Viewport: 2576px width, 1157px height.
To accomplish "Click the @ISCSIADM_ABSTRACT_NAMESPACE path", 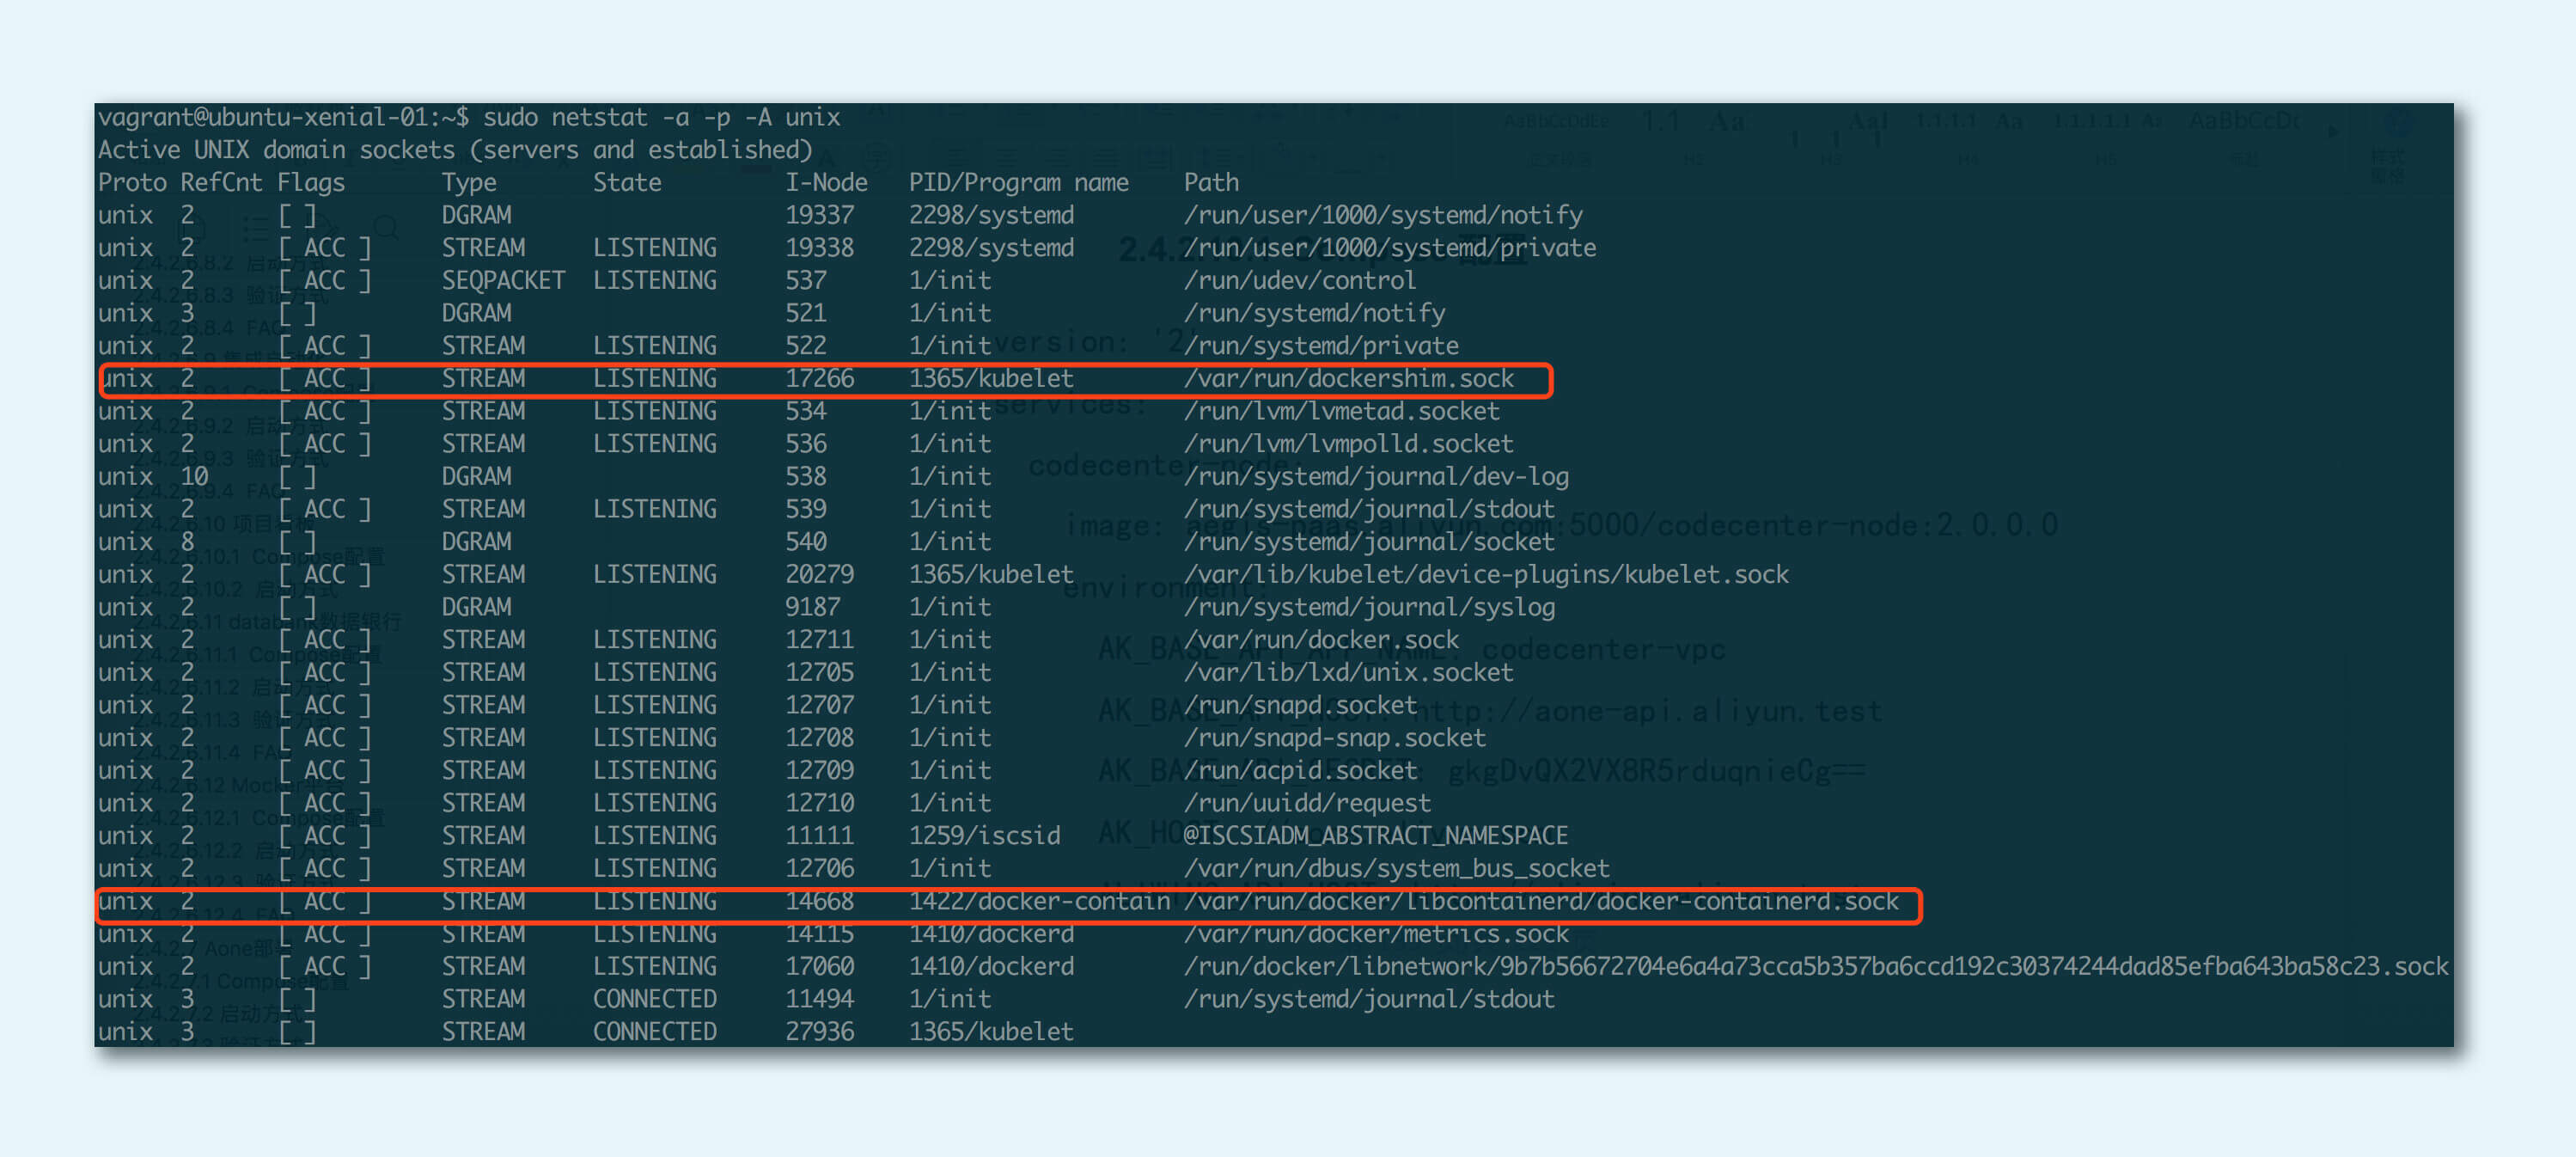I will [1375, 836].
